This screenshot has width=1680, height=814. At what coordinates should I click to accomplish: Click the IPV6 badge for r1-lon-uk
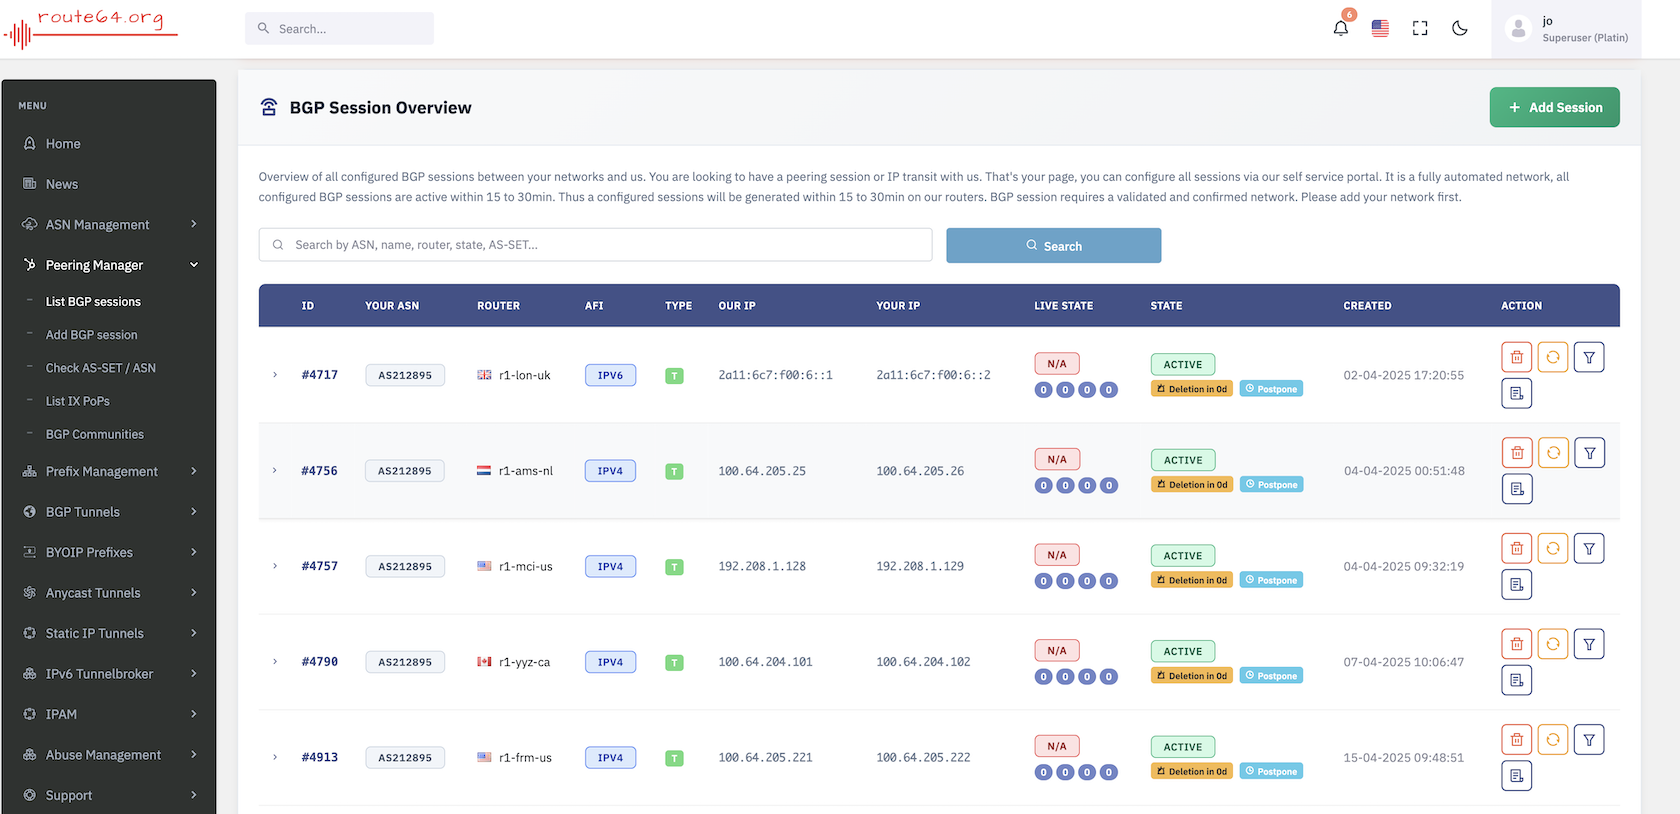coord(610,375)
